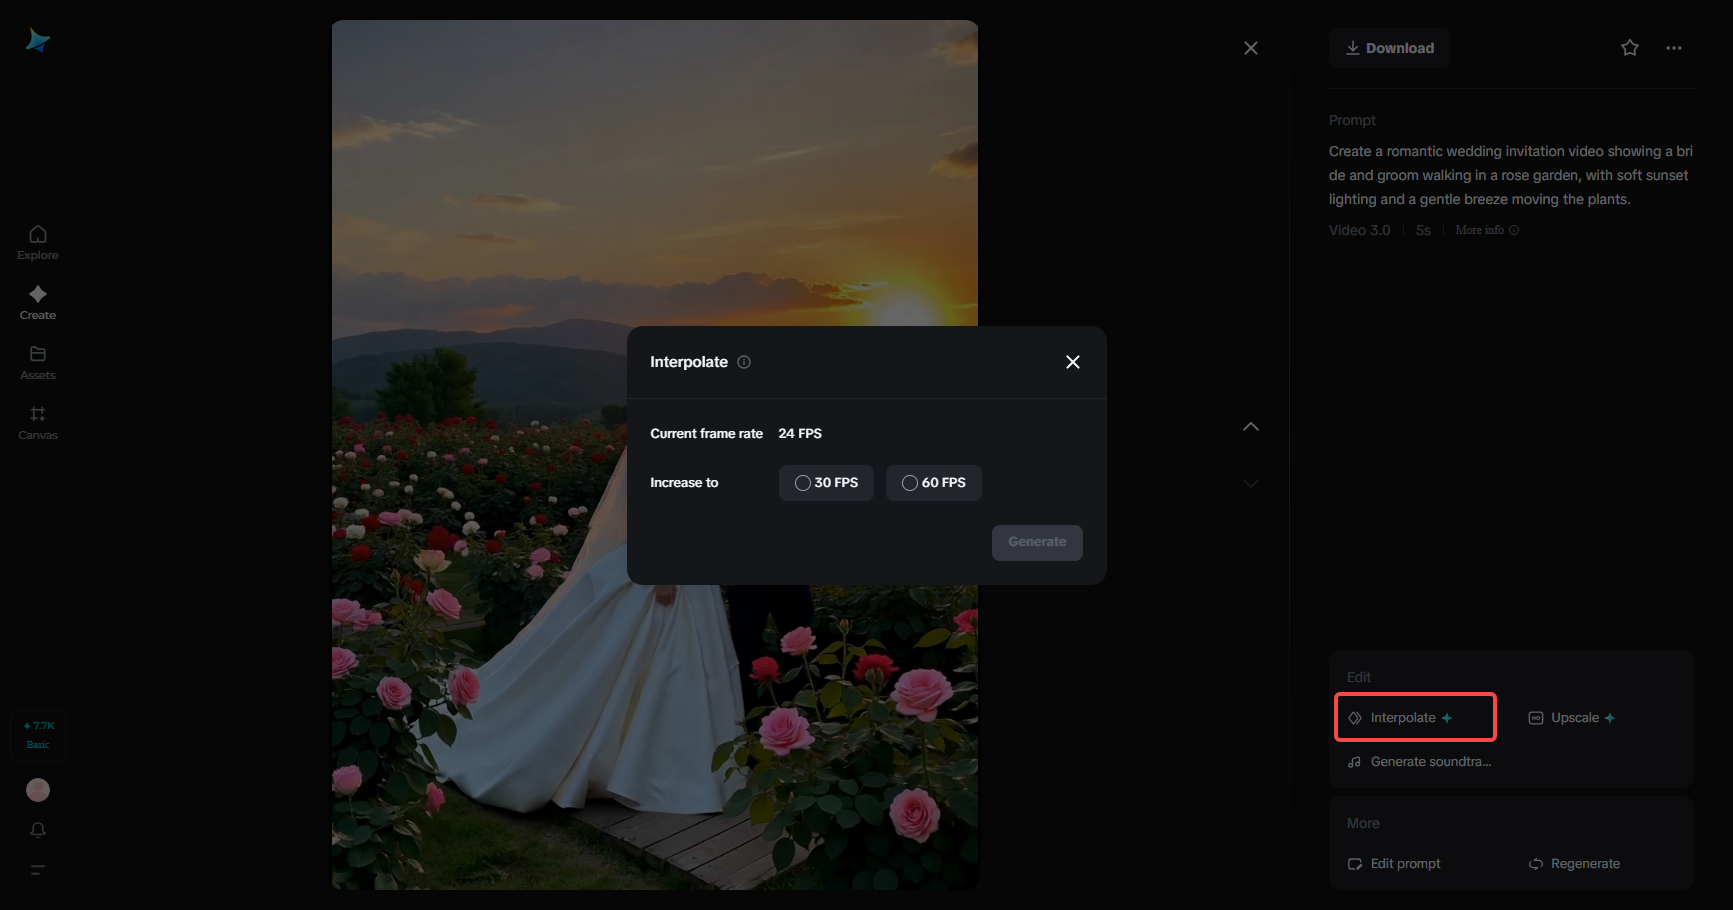Switch to the Canvas section
The width and height of the screenshot is (1733, 910).
click(37, 420)
